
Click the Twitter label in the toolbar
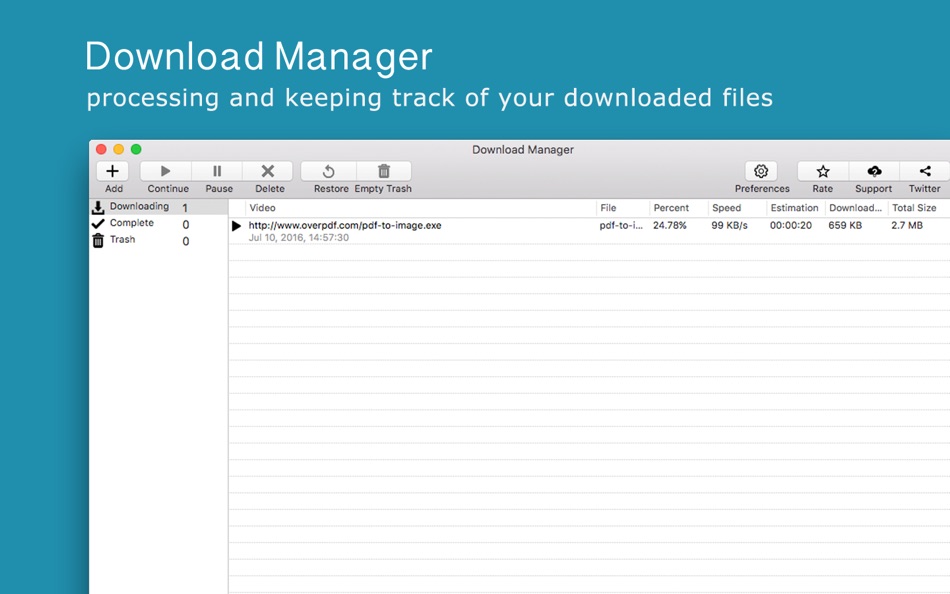tap(925, 189)
